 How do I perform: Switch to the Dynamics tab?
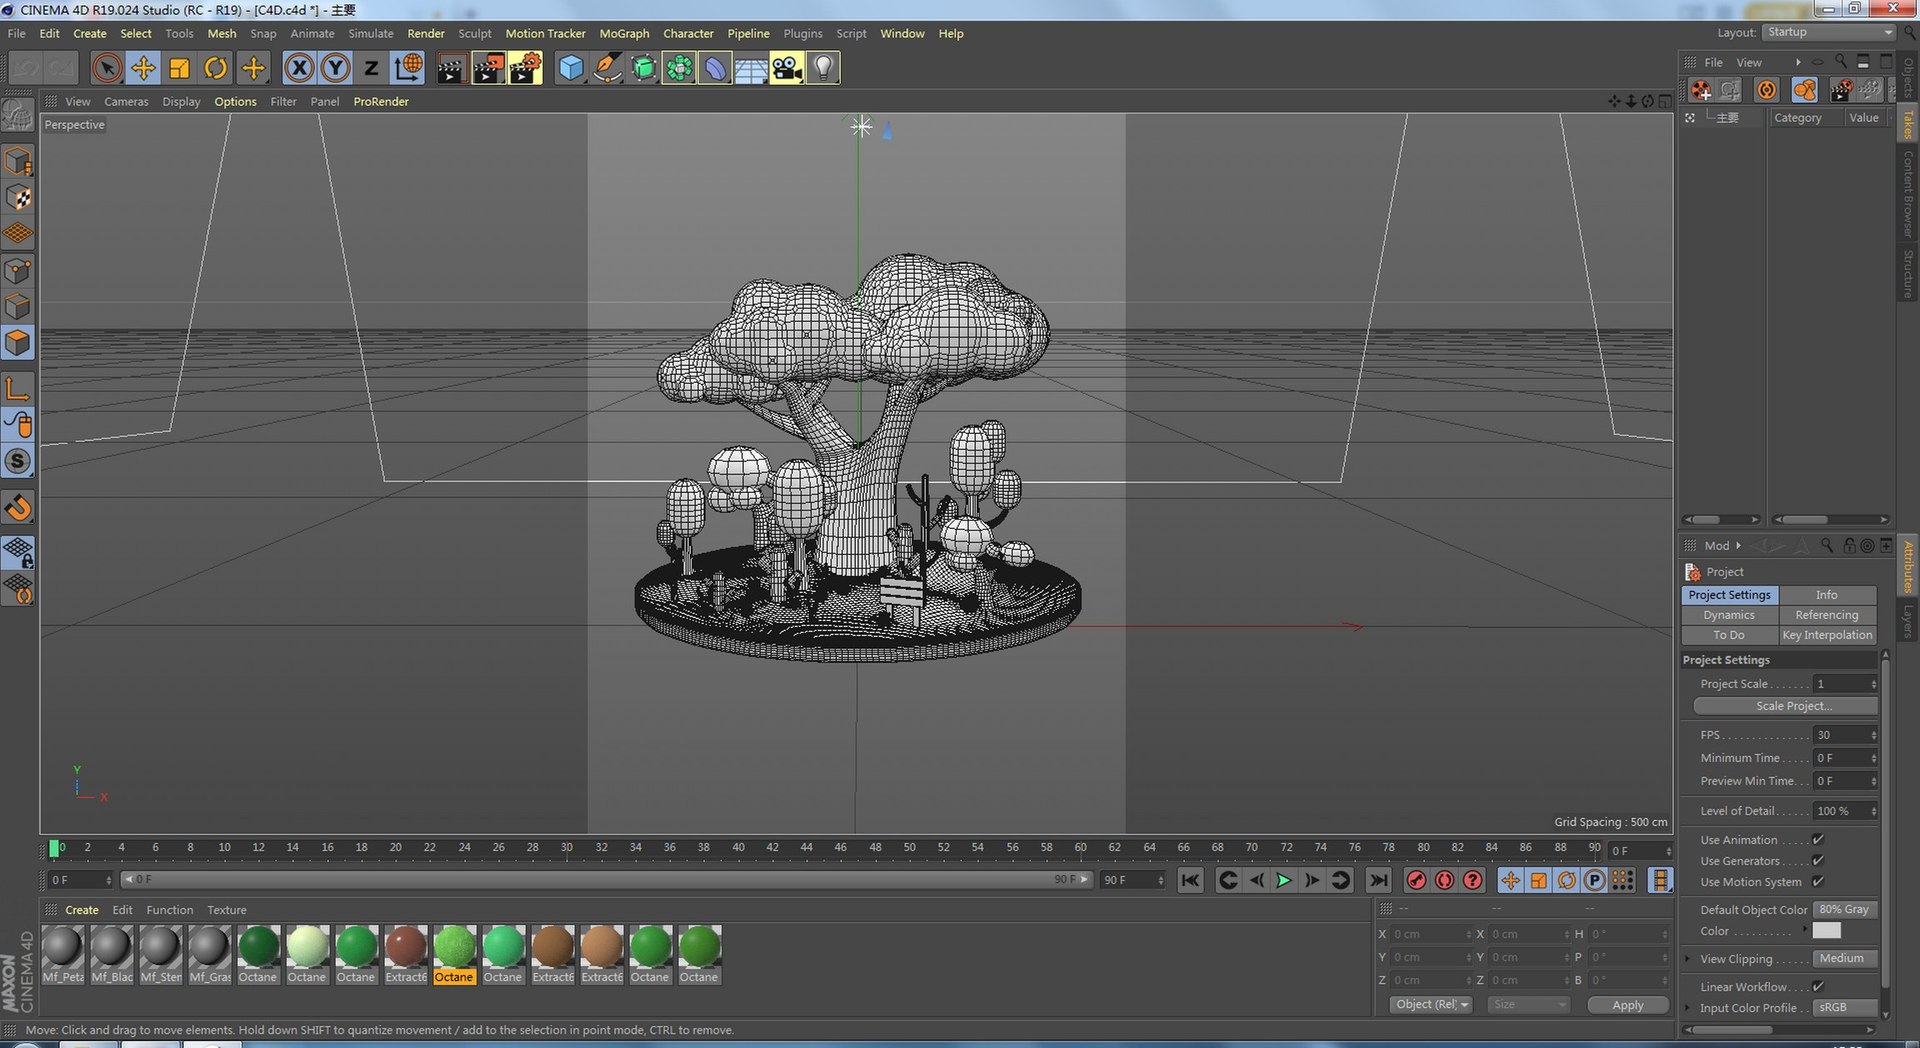1729,615
